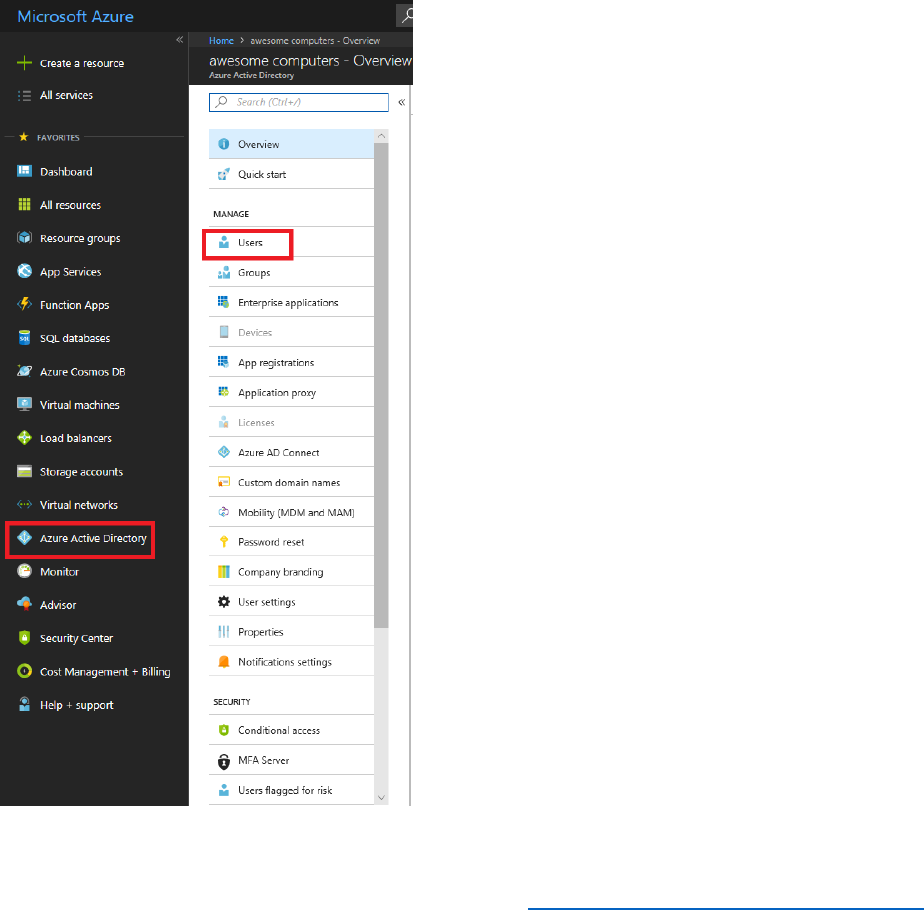
Task: Click the Function Apps lightning icon
Action: pyautogui.click(x=24, y=304)
